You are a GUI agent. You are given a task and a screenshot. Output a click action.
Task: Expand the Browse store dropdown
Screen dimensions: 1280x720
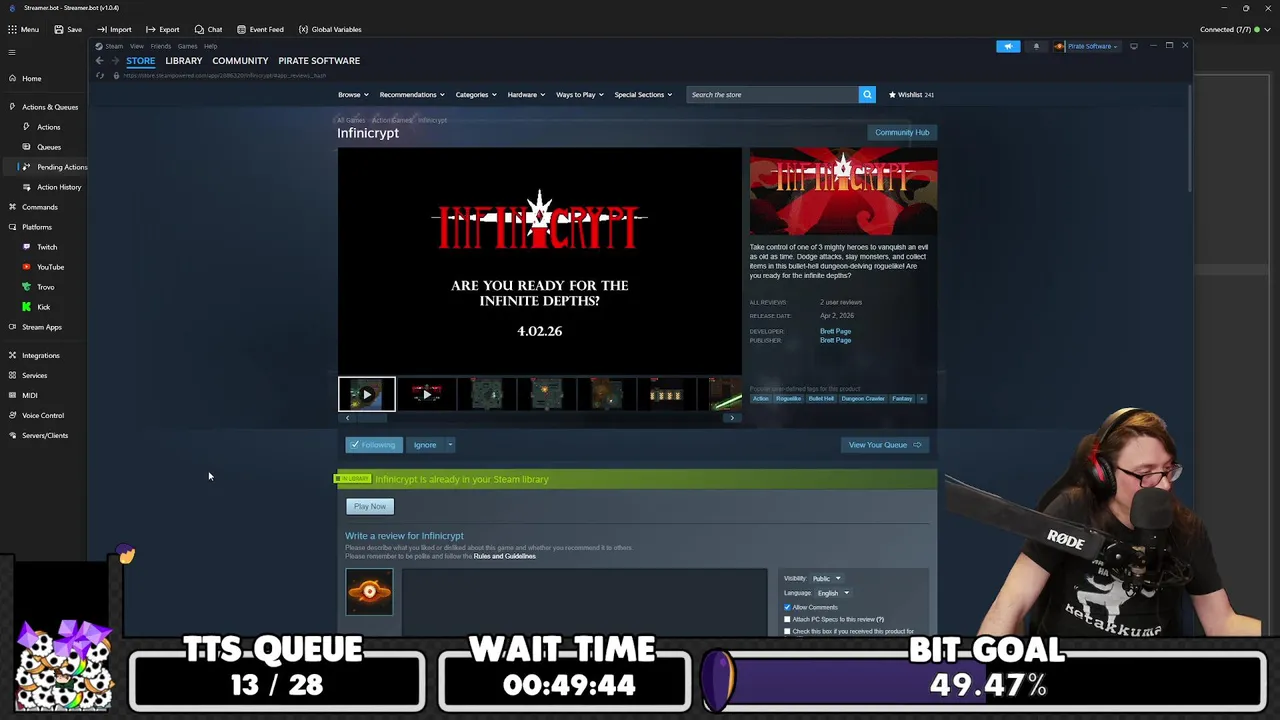353,95
